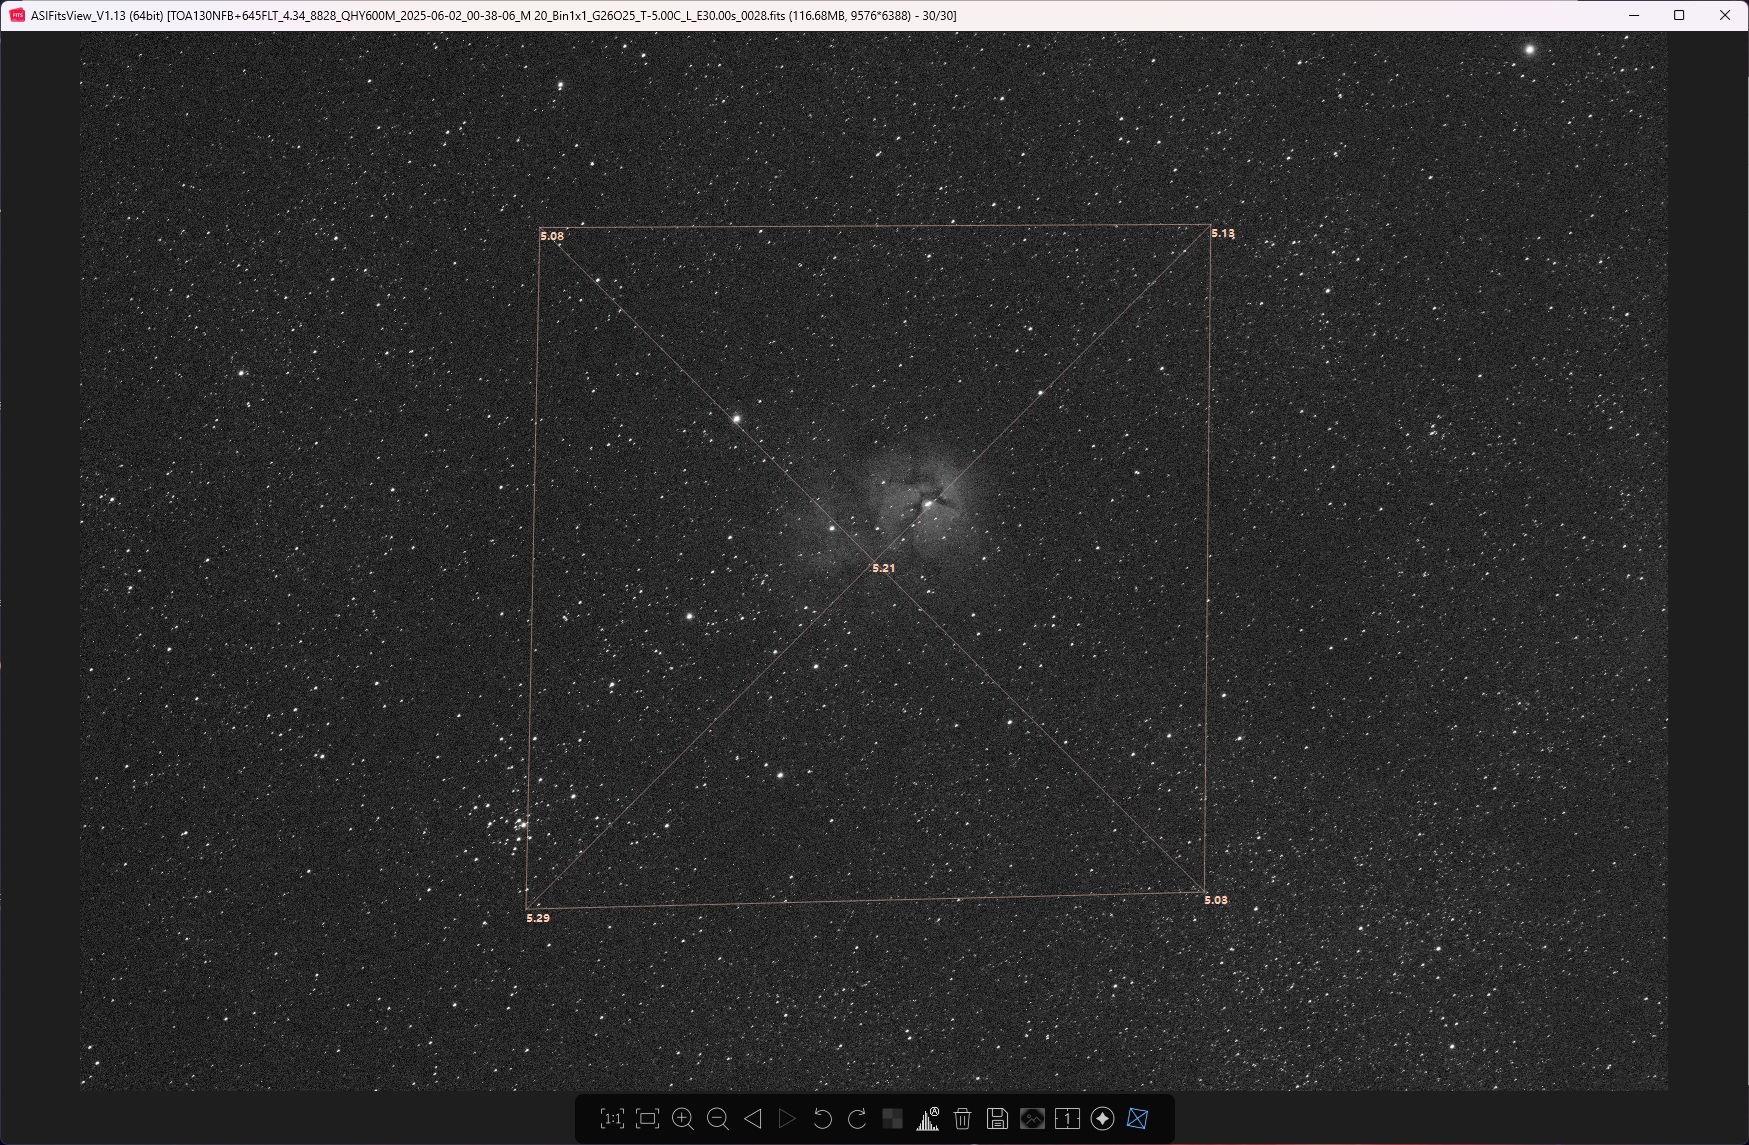Click the 5.08 top-left corner value

pos(552,236)
